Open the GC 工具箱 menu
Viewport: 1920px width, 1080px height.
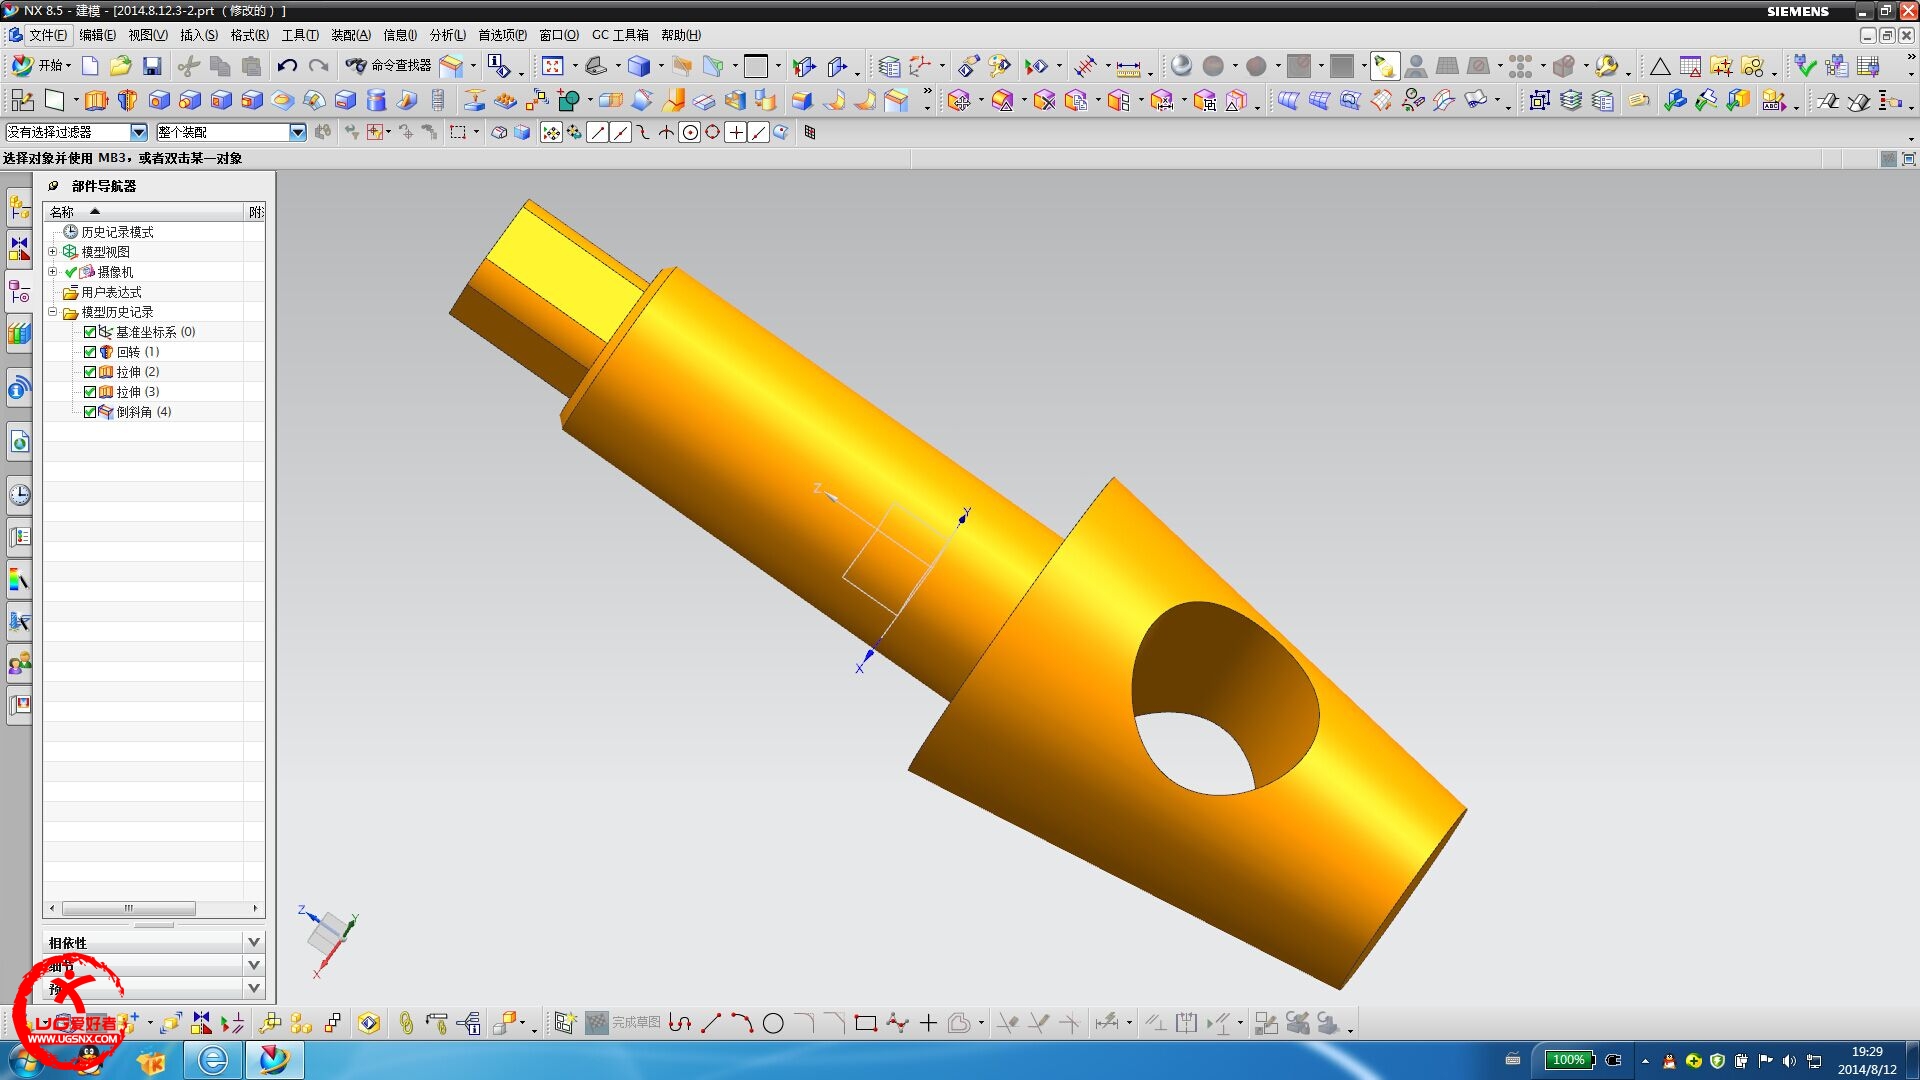coord(620,35)
